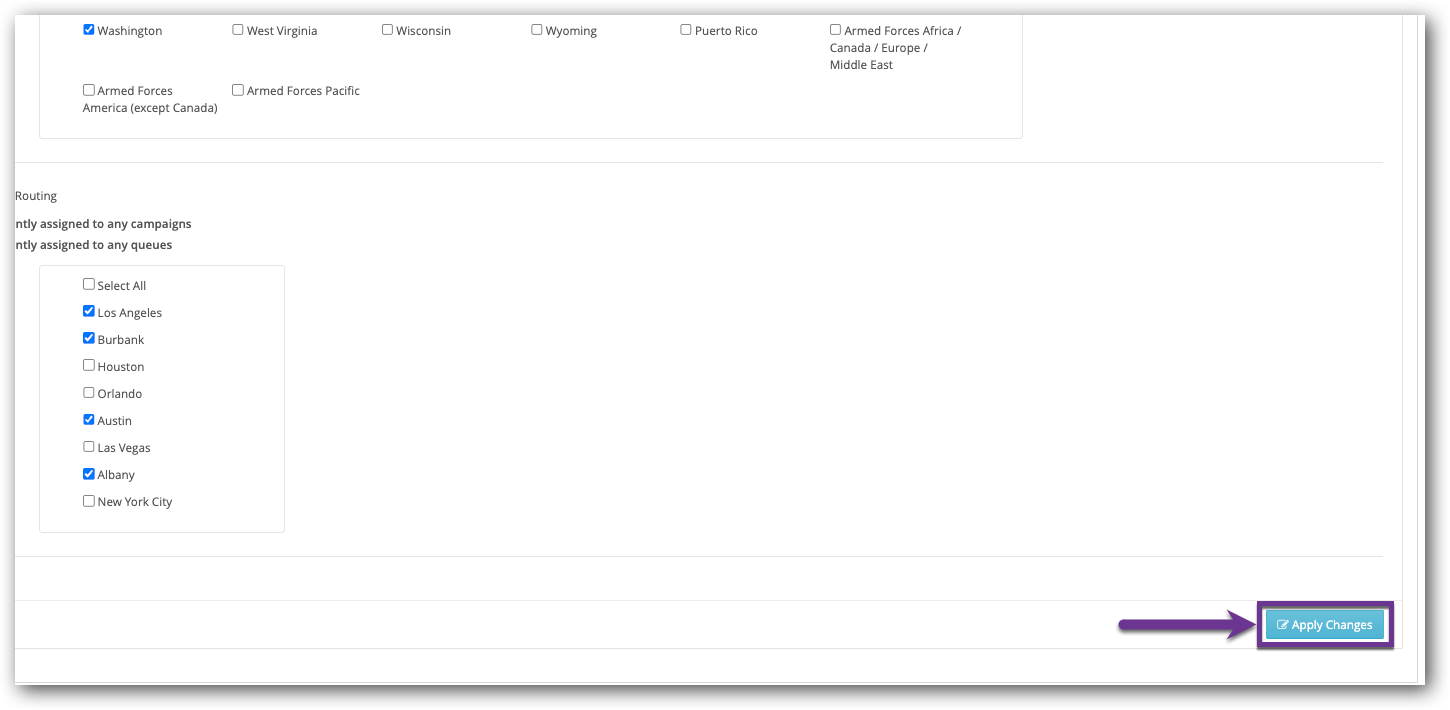The width and height of the screenshot is (1450, 710).
Task: Enable the New York City checkbox
Action: click(x=88, y=499)
